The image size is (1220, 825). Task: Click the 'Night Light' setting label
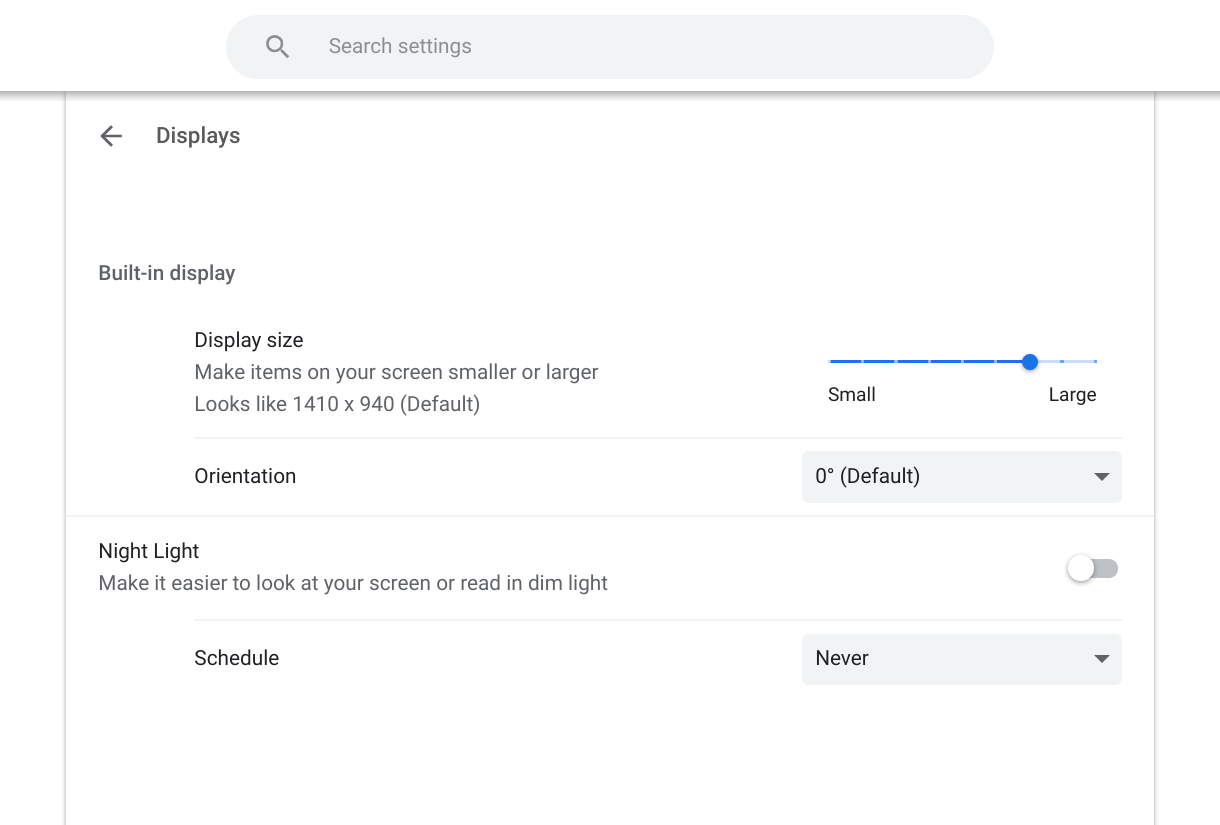(x=148, y=551)
